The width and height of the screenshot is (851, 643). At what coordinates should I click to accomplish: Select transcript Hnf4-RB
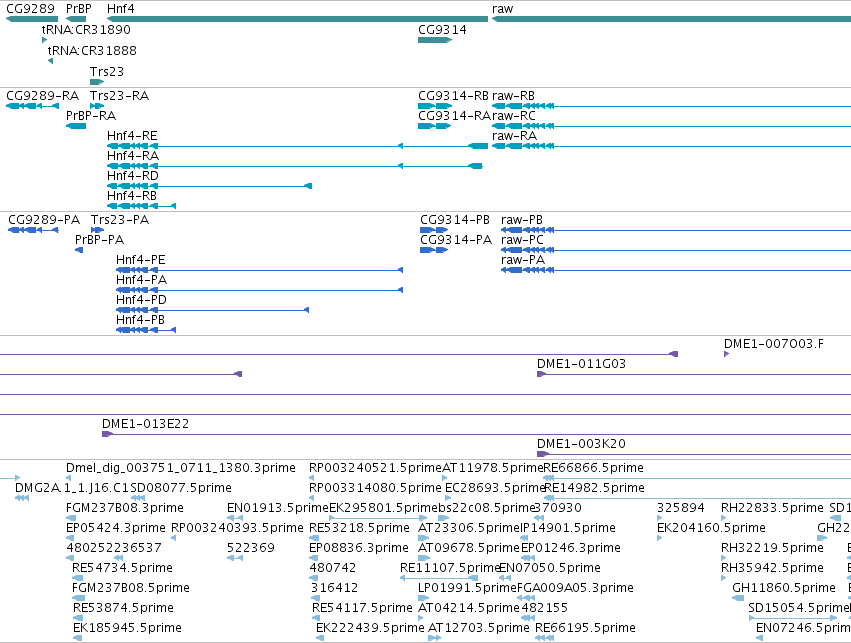pos(141,206)
